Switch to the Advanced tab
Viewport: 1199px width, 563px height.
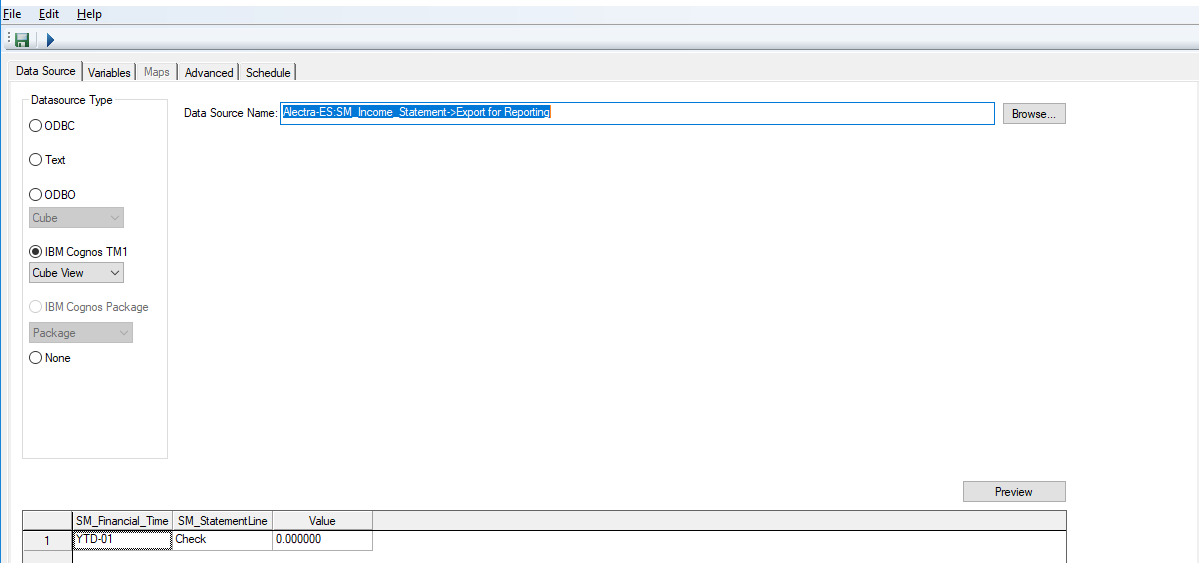(209, 73)
